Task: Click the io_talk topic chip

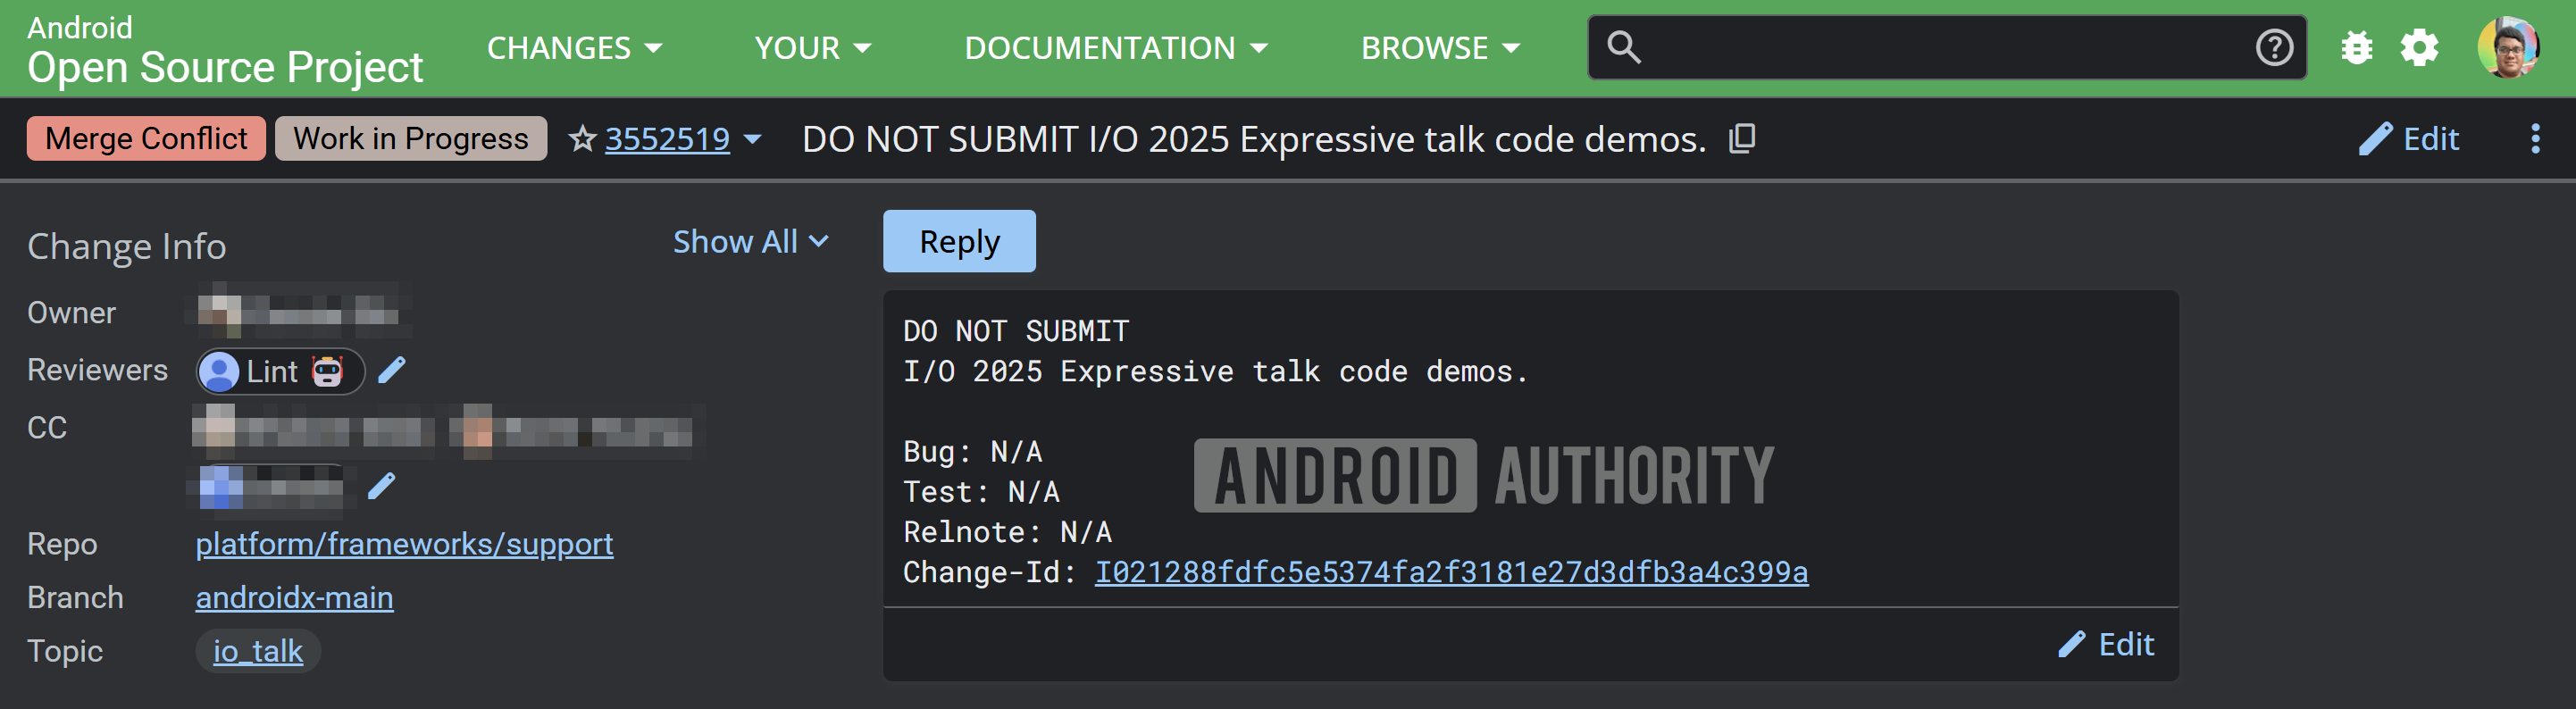Action: (258, 651)
